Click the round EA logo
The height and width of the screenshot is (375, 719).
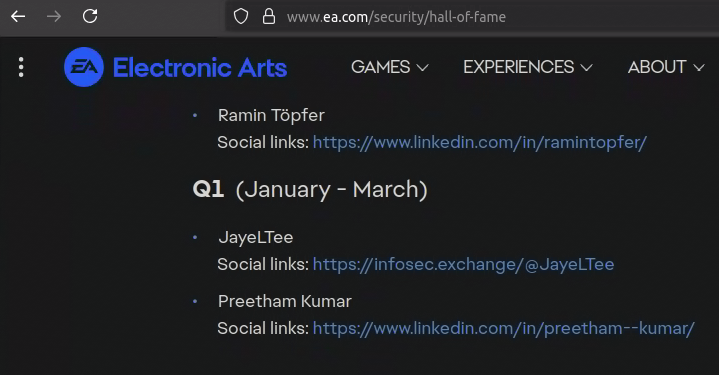[84, 67]
